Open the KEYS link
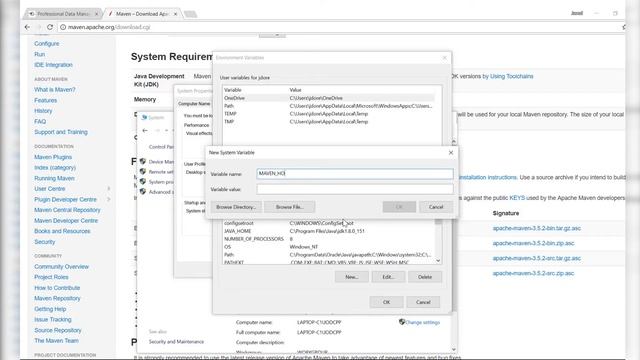The image size is (640, 360). (x=517, y=198)
